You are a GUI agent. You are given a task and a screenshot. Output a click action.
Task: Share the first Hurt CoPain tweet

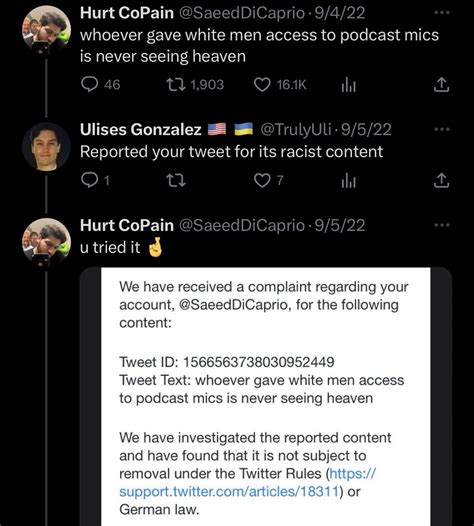[441, 85]
